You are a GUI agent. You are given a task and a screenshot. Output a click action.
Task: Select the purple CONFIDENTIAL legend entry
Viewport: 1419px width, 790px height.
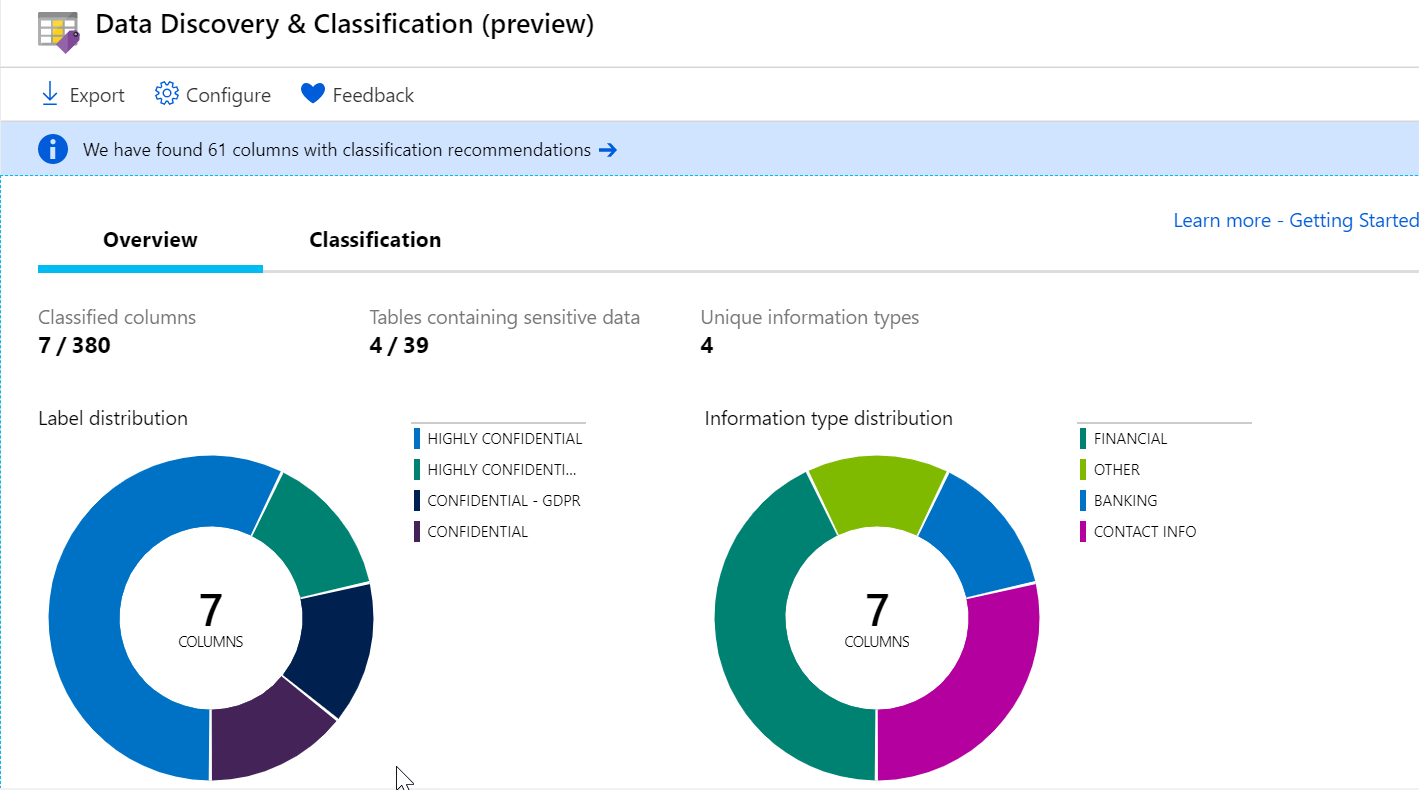click(477, 531)
